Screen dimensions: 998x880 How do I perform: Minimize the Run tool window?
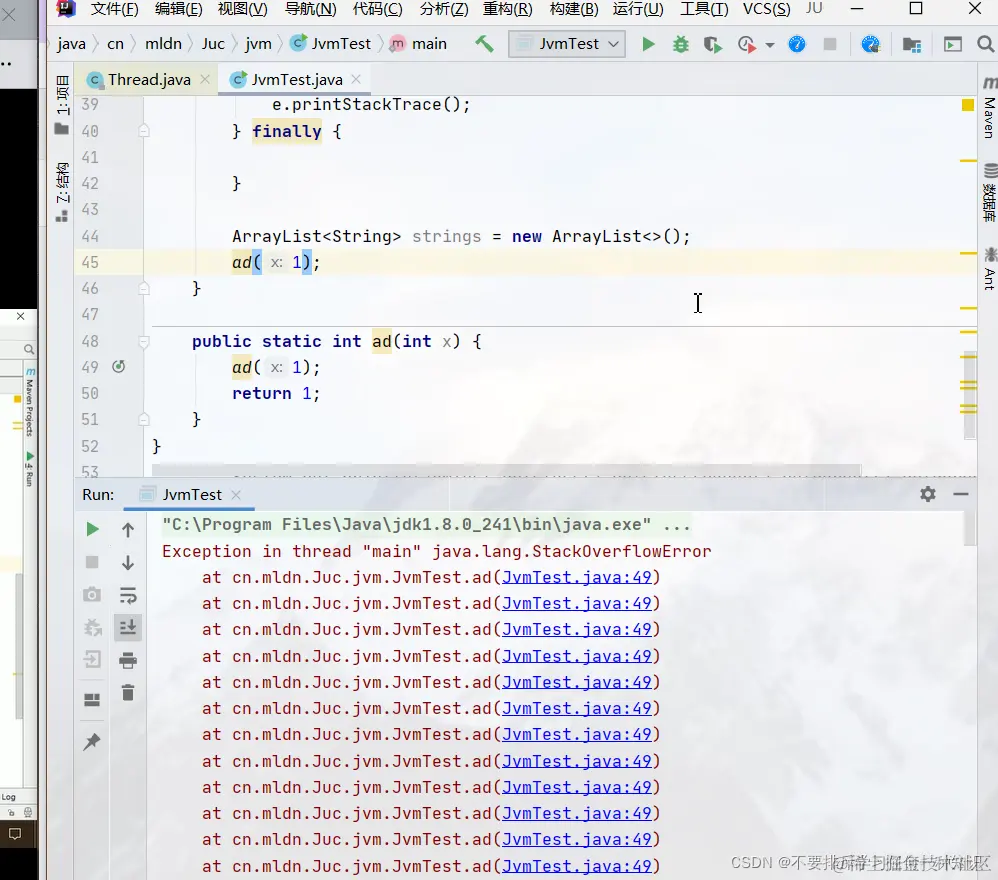tap(961, 494)
